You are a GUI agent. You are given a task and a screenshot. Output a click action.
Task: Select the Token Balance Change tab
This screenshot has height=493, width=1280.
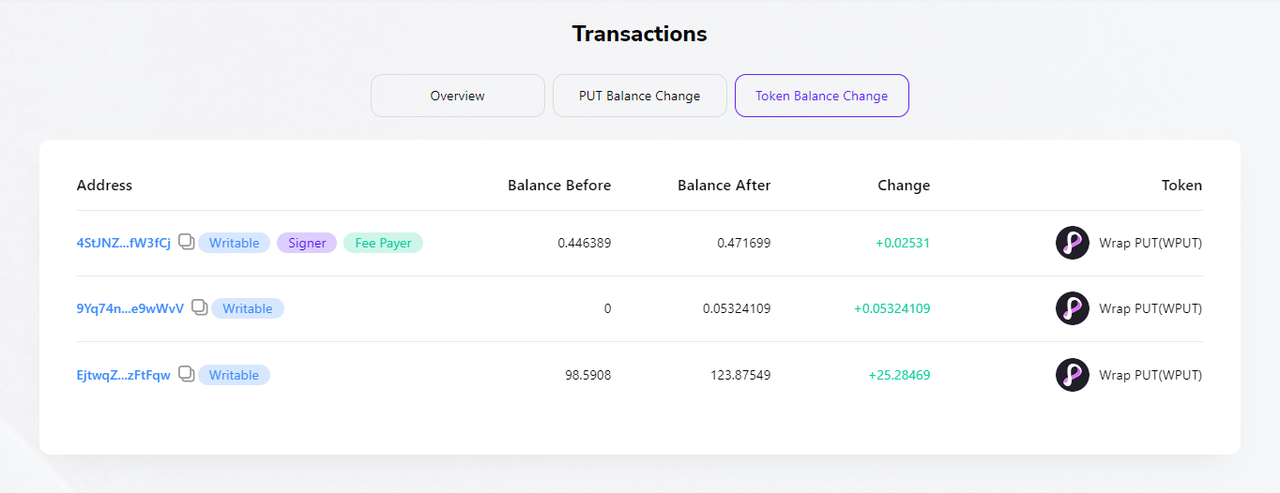click(x=821, y=96)
